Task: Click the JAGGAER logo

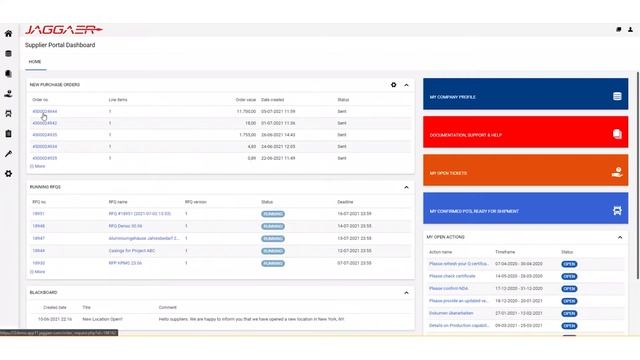Action: pyautogui.click(x=64, y=30)
